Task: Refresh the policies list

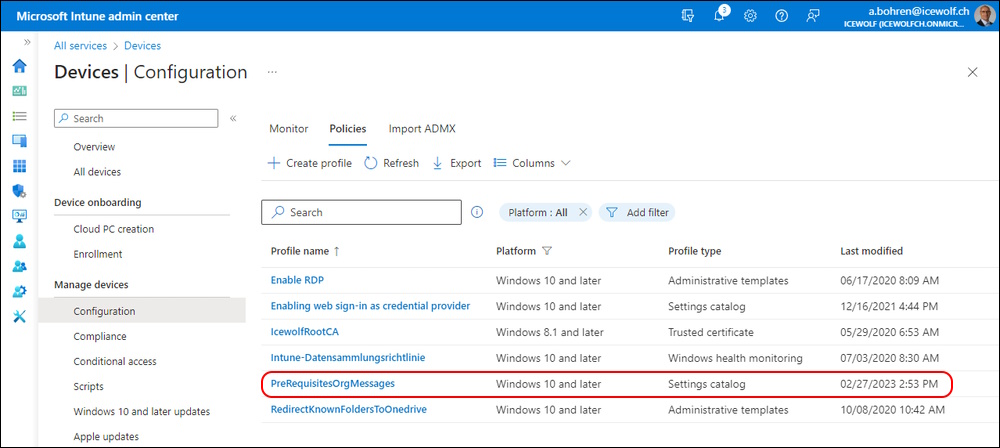Action: (x=392, y=163)
